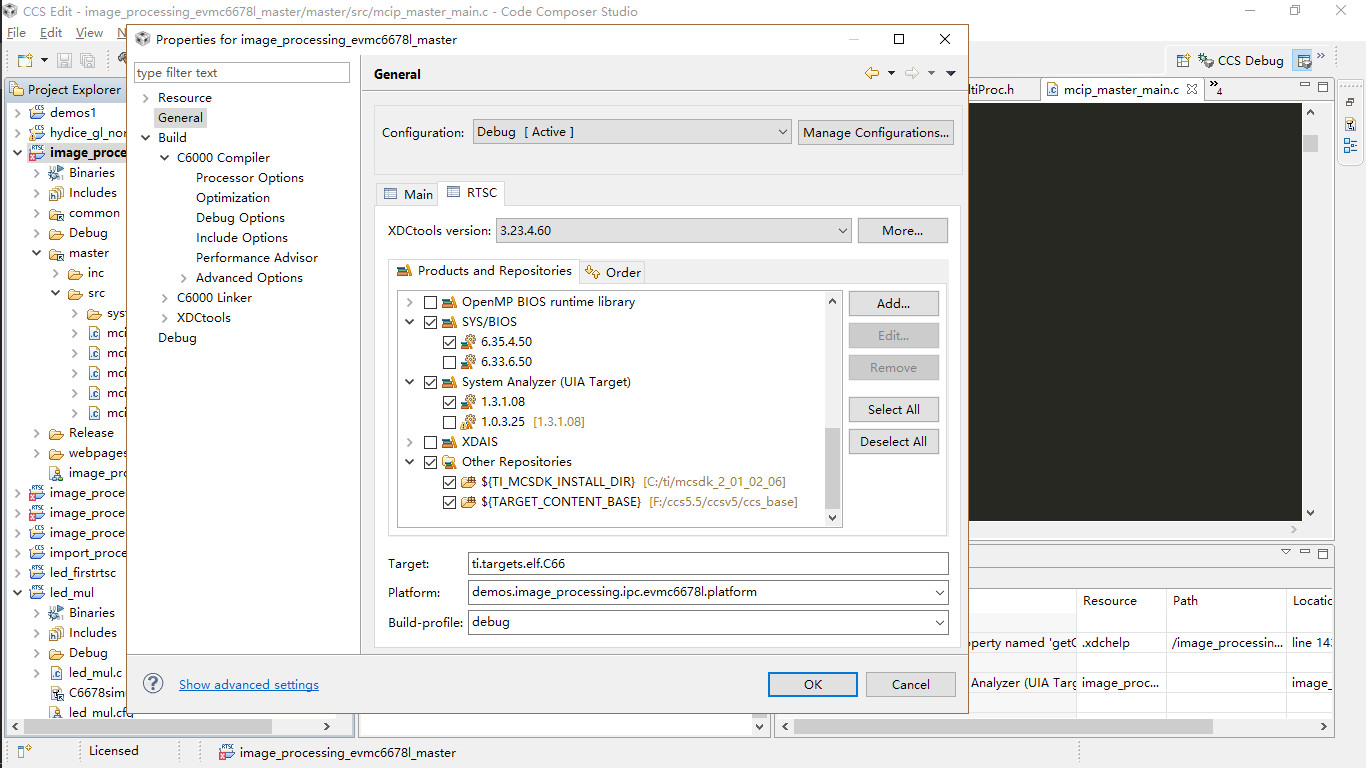The width and height of the screenshot is (1366, 768).
Task: Click the Add... button
Action: tap(893, 303)
